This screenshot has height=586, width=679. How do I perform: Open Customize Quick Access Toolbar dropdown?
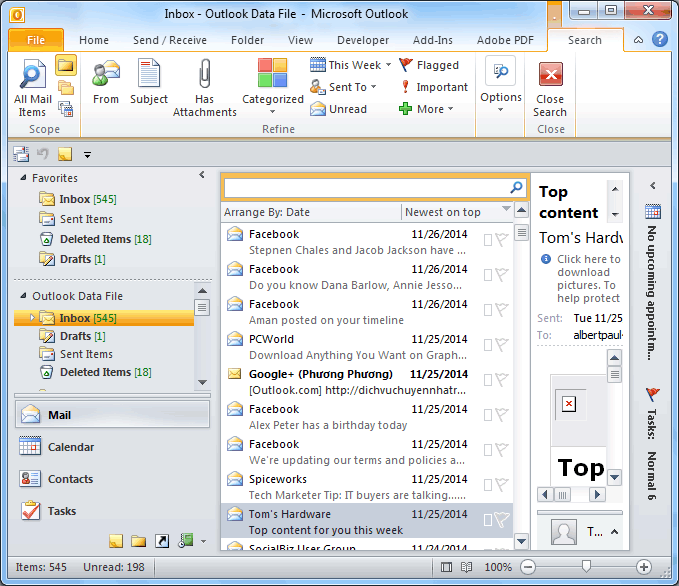click(x=87, y=155)
